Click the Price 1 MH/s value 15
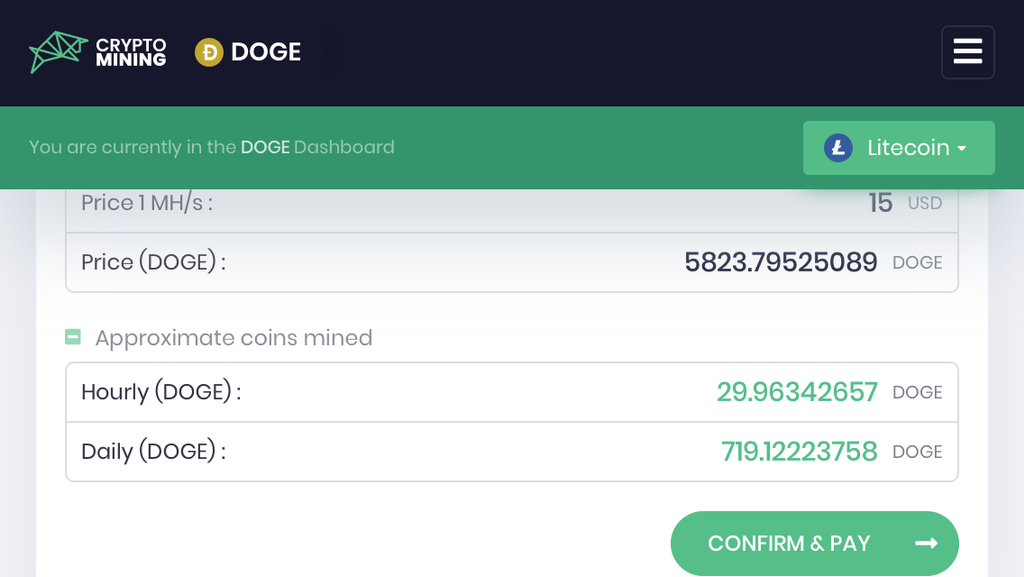The width and height of the screenshot is (1024, 577). [880, 203]
